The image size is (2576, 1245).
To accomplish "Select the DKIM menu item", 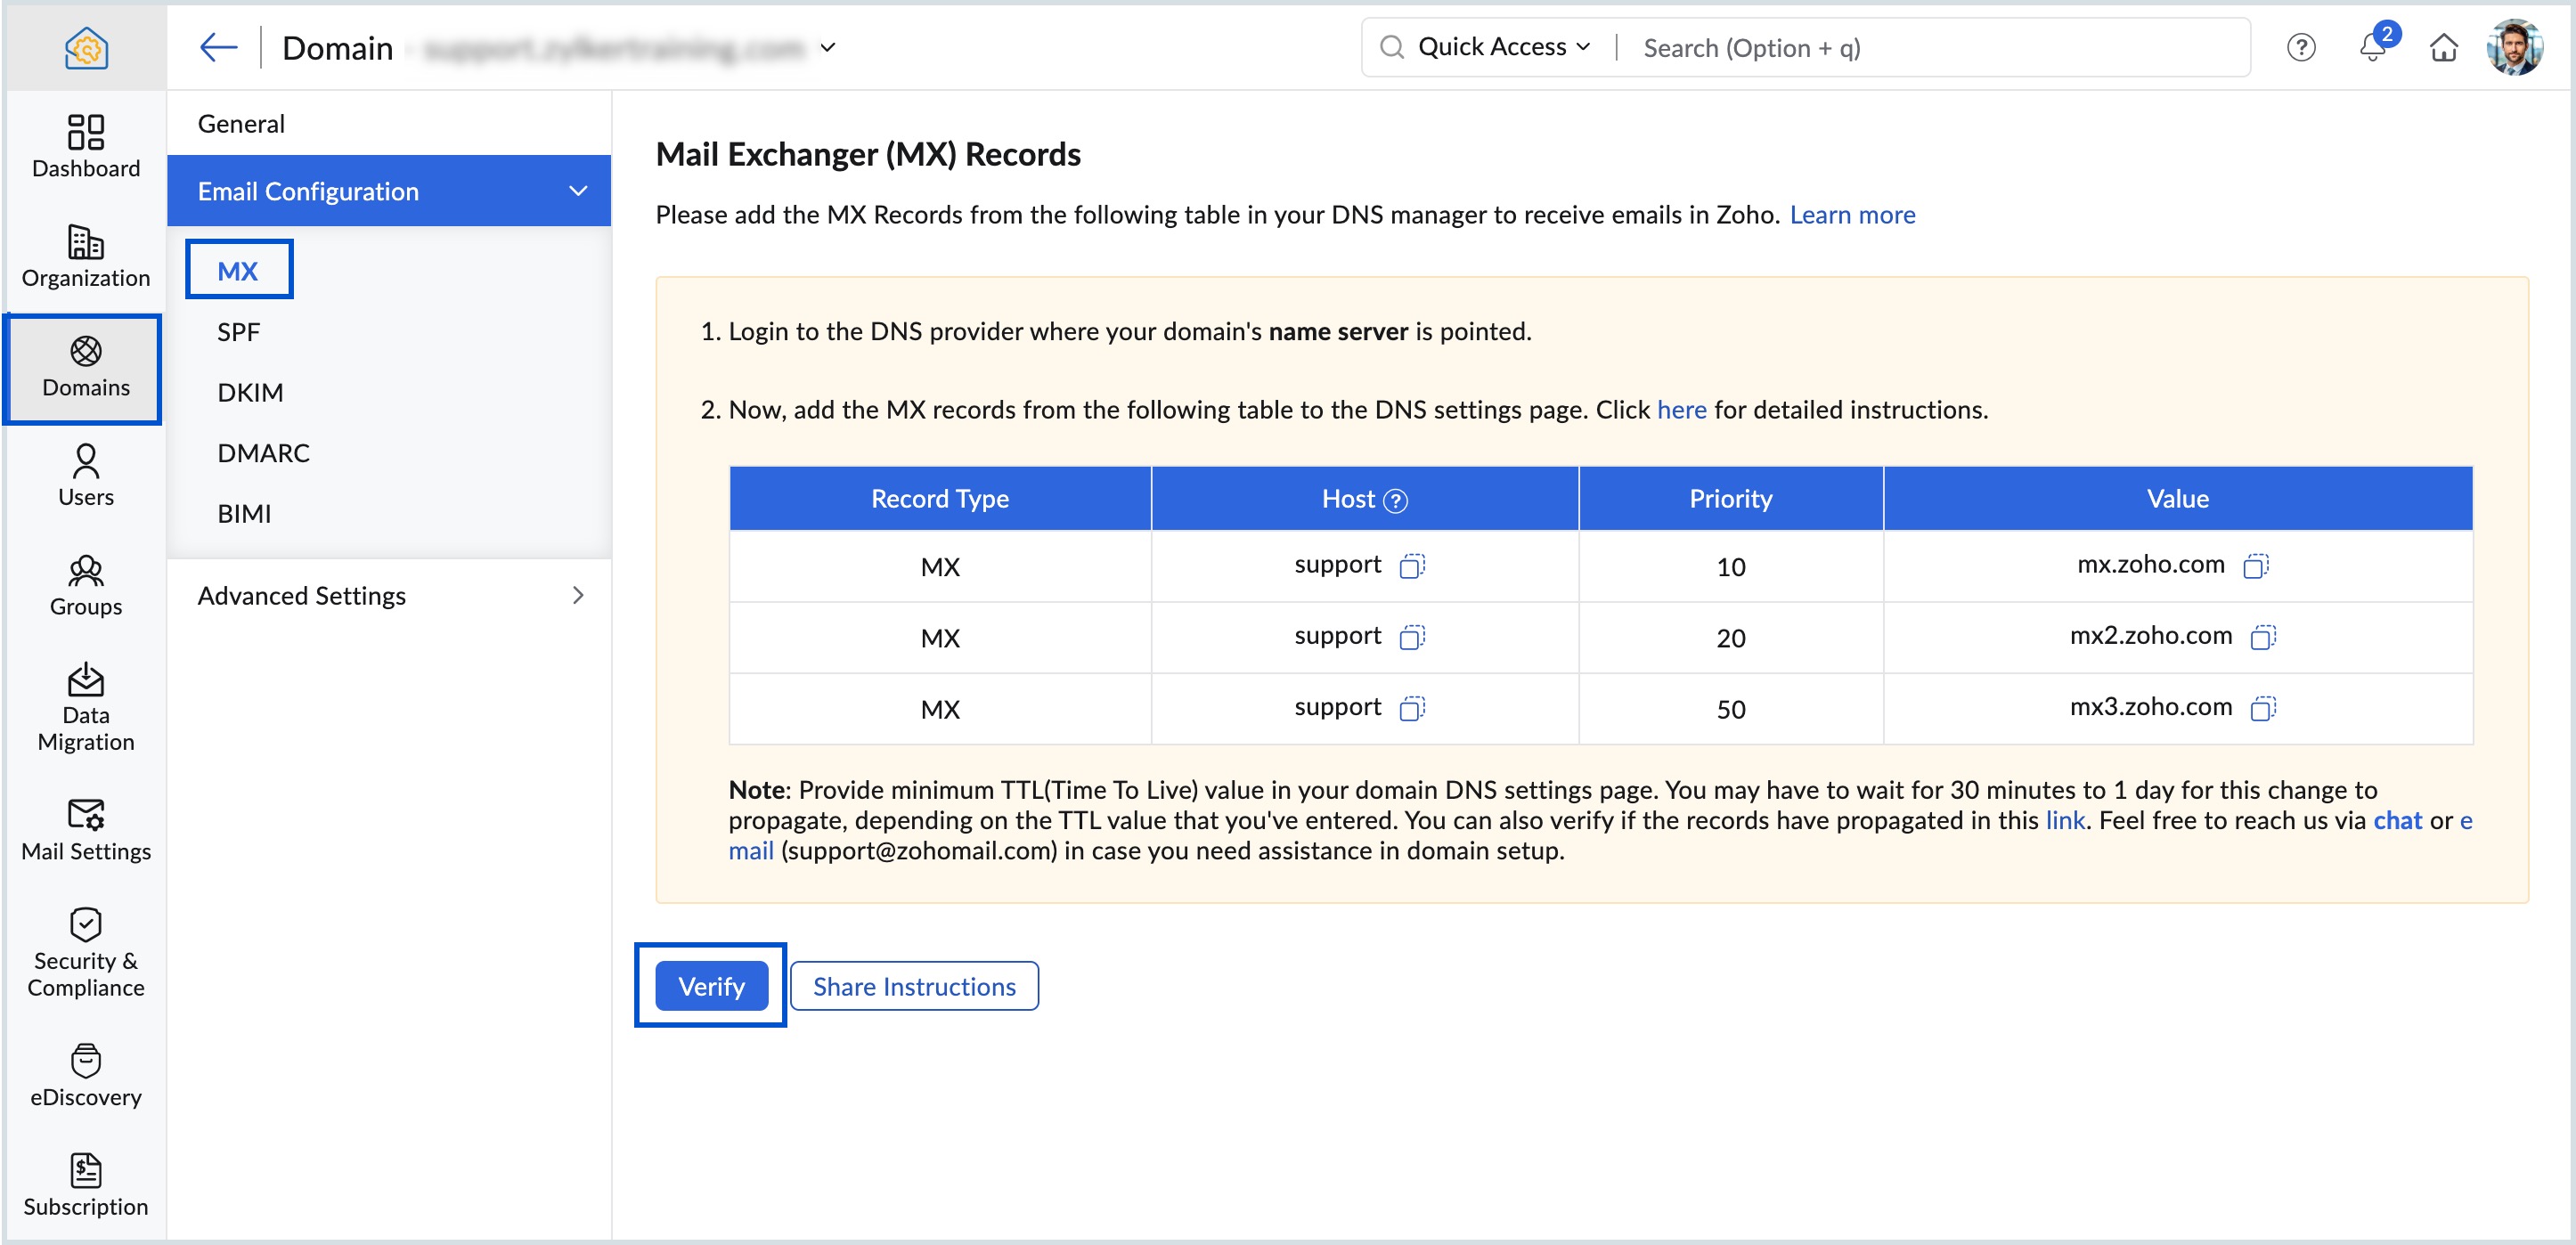I will click(x=250, y=392).
